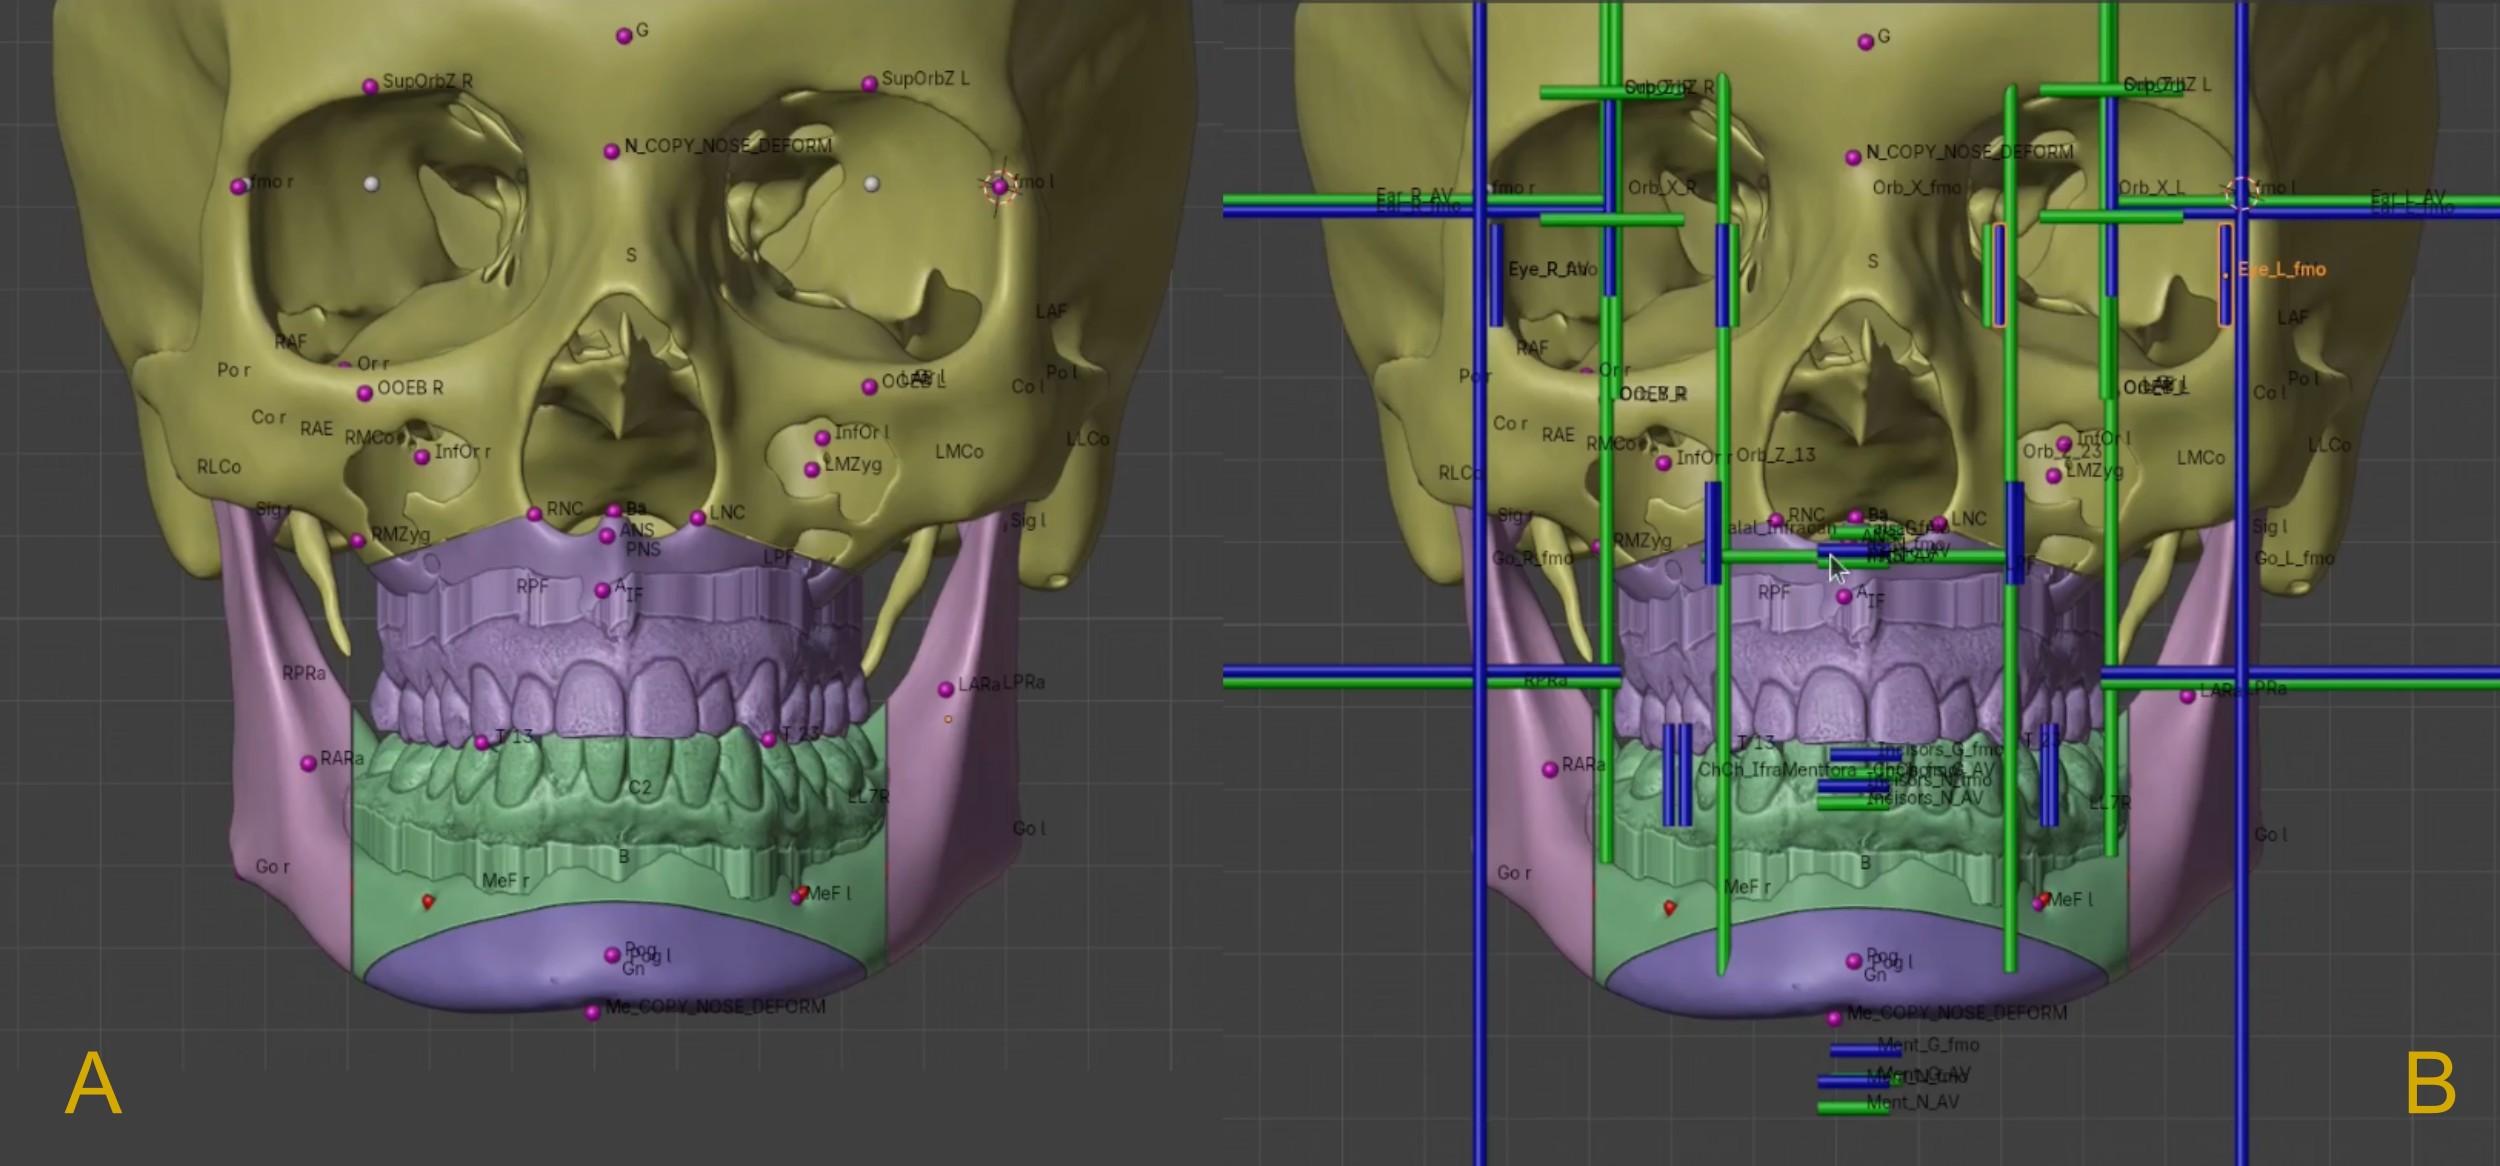Click the Me_COPY_NOSE_DEFORM landmark in panel A
Viewport: 2500px width, 1166px height.
point(592,1013)
